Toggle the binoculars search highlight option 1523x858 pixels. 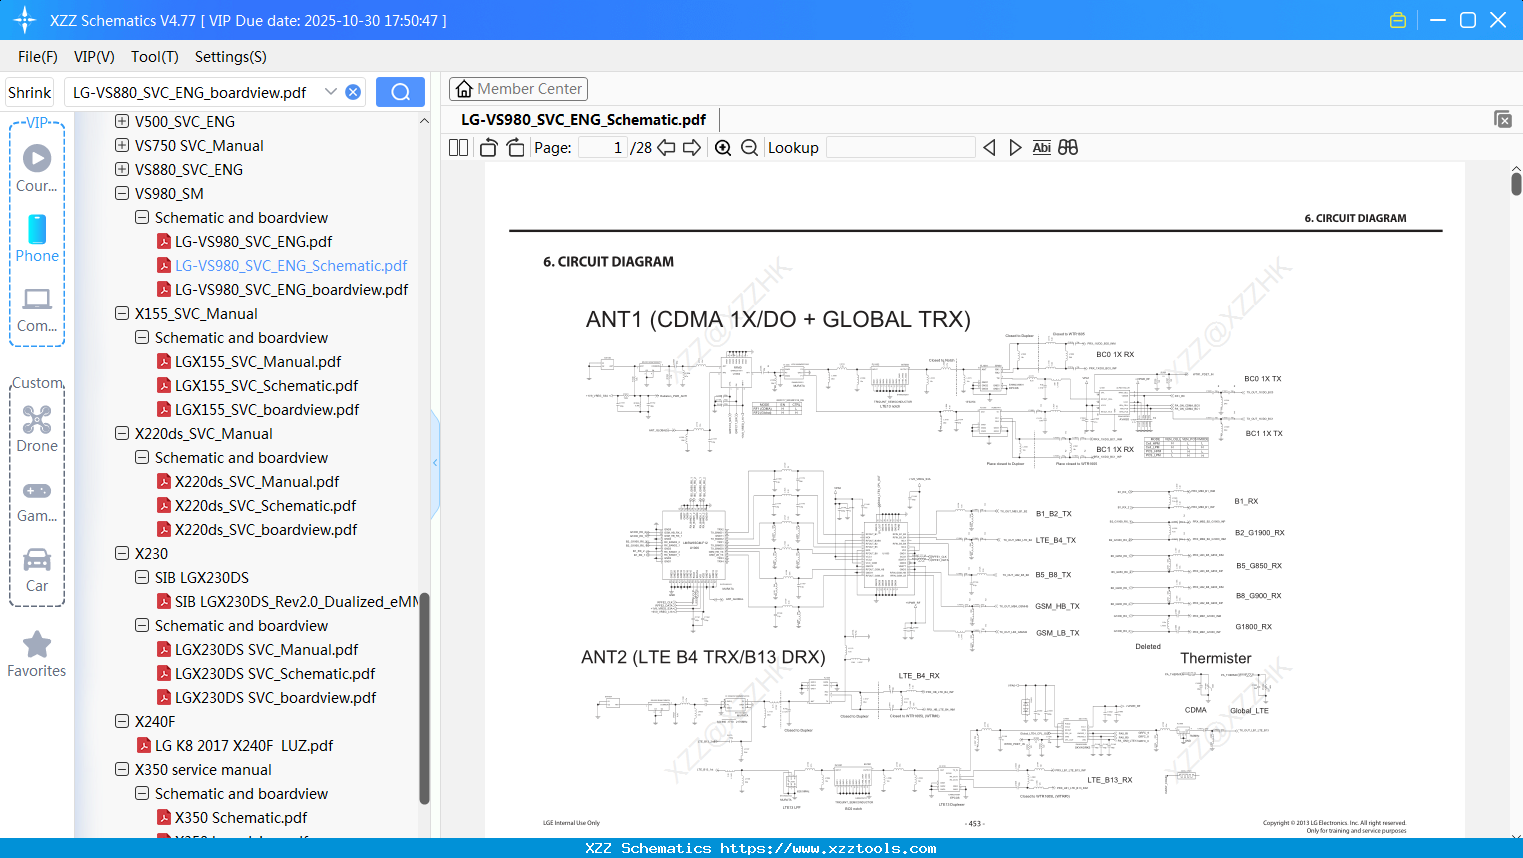(x=1067, y=147)
